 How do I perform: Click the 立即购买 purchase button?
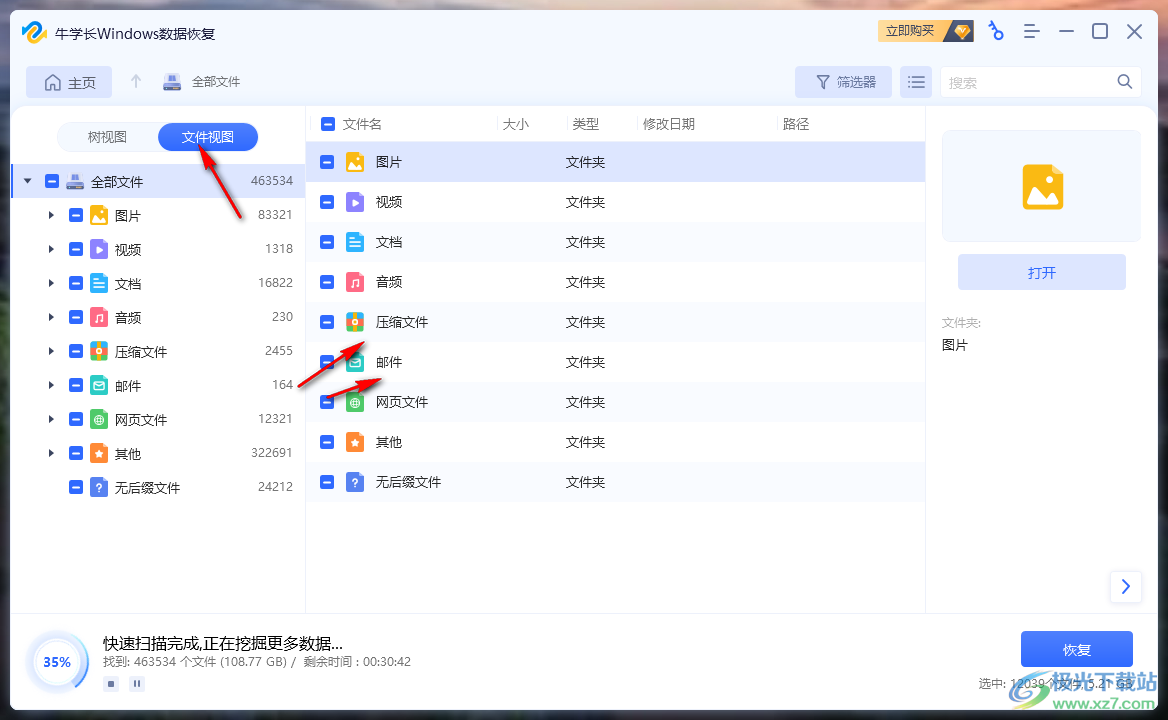[925, 31]
